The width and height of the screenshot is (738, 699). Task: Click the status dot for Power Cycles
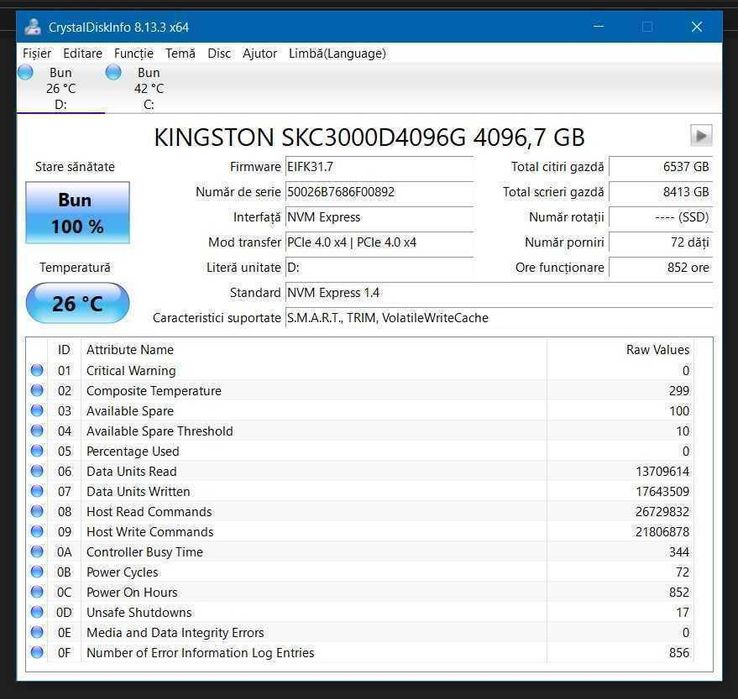point(37,572)
